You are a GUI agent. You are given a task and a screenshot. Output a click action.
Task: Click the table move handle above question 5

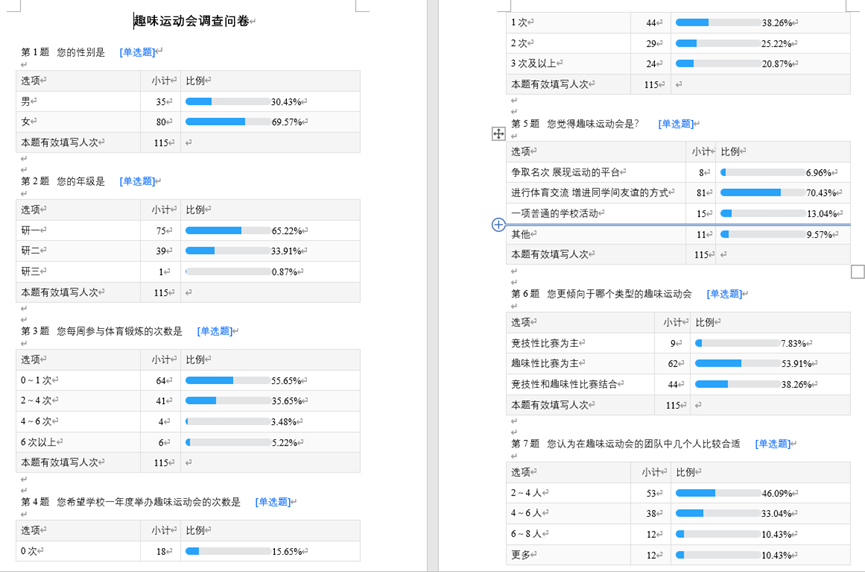498,134
